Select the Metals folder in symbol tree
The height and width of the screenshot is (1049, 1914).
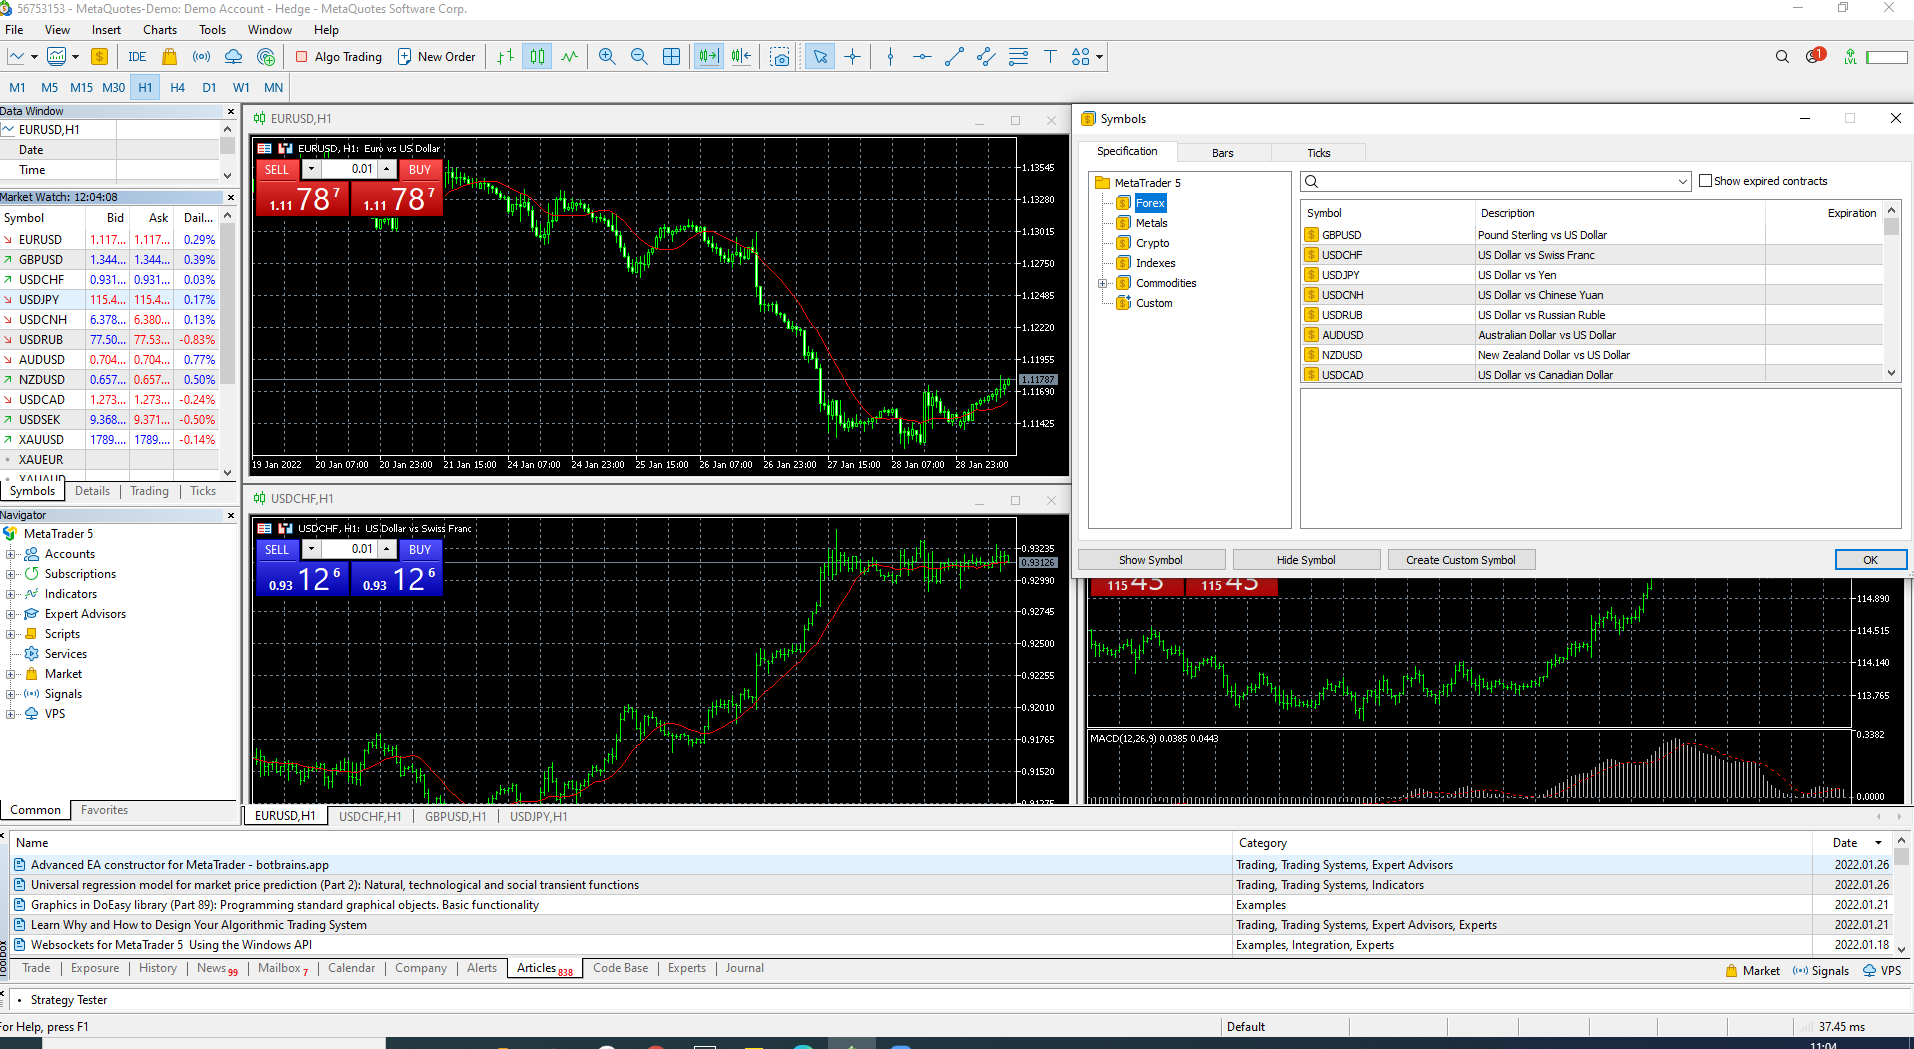tap(1151, 223)
